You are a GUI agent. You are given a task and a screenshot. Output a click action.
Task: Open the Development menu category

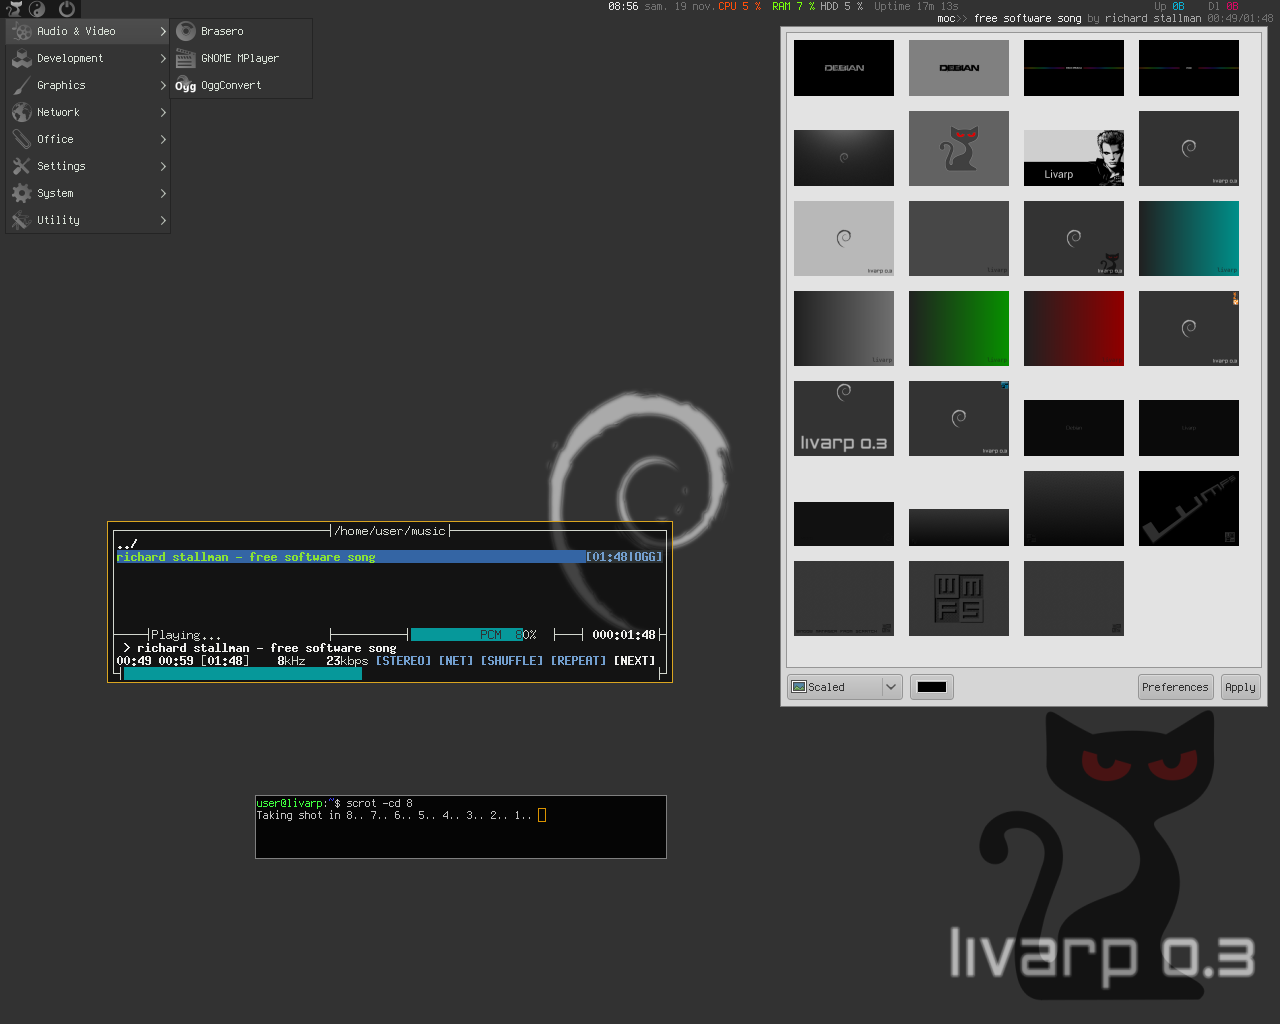tap(88, 58)
